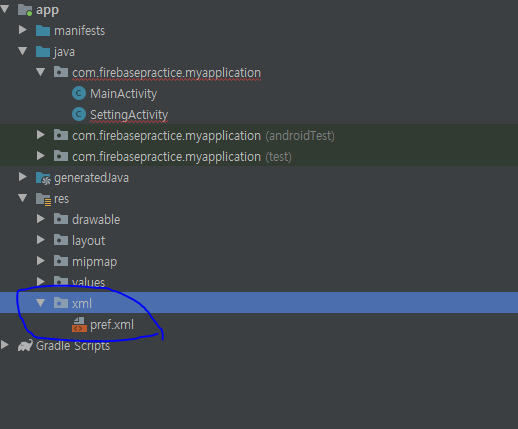Collapse the main com.firebasepractice.myapplication package arrow
The height and width of the screenshot is (429, 518).
[41, 72]
